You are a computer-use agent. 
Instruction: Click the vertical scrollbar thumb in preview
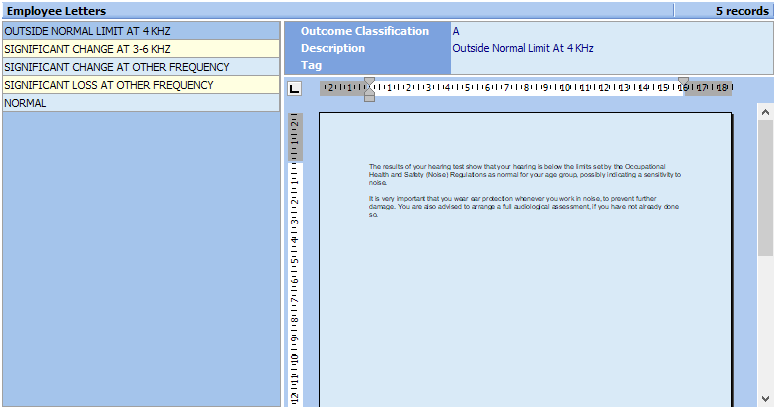[x=765, y=189]
